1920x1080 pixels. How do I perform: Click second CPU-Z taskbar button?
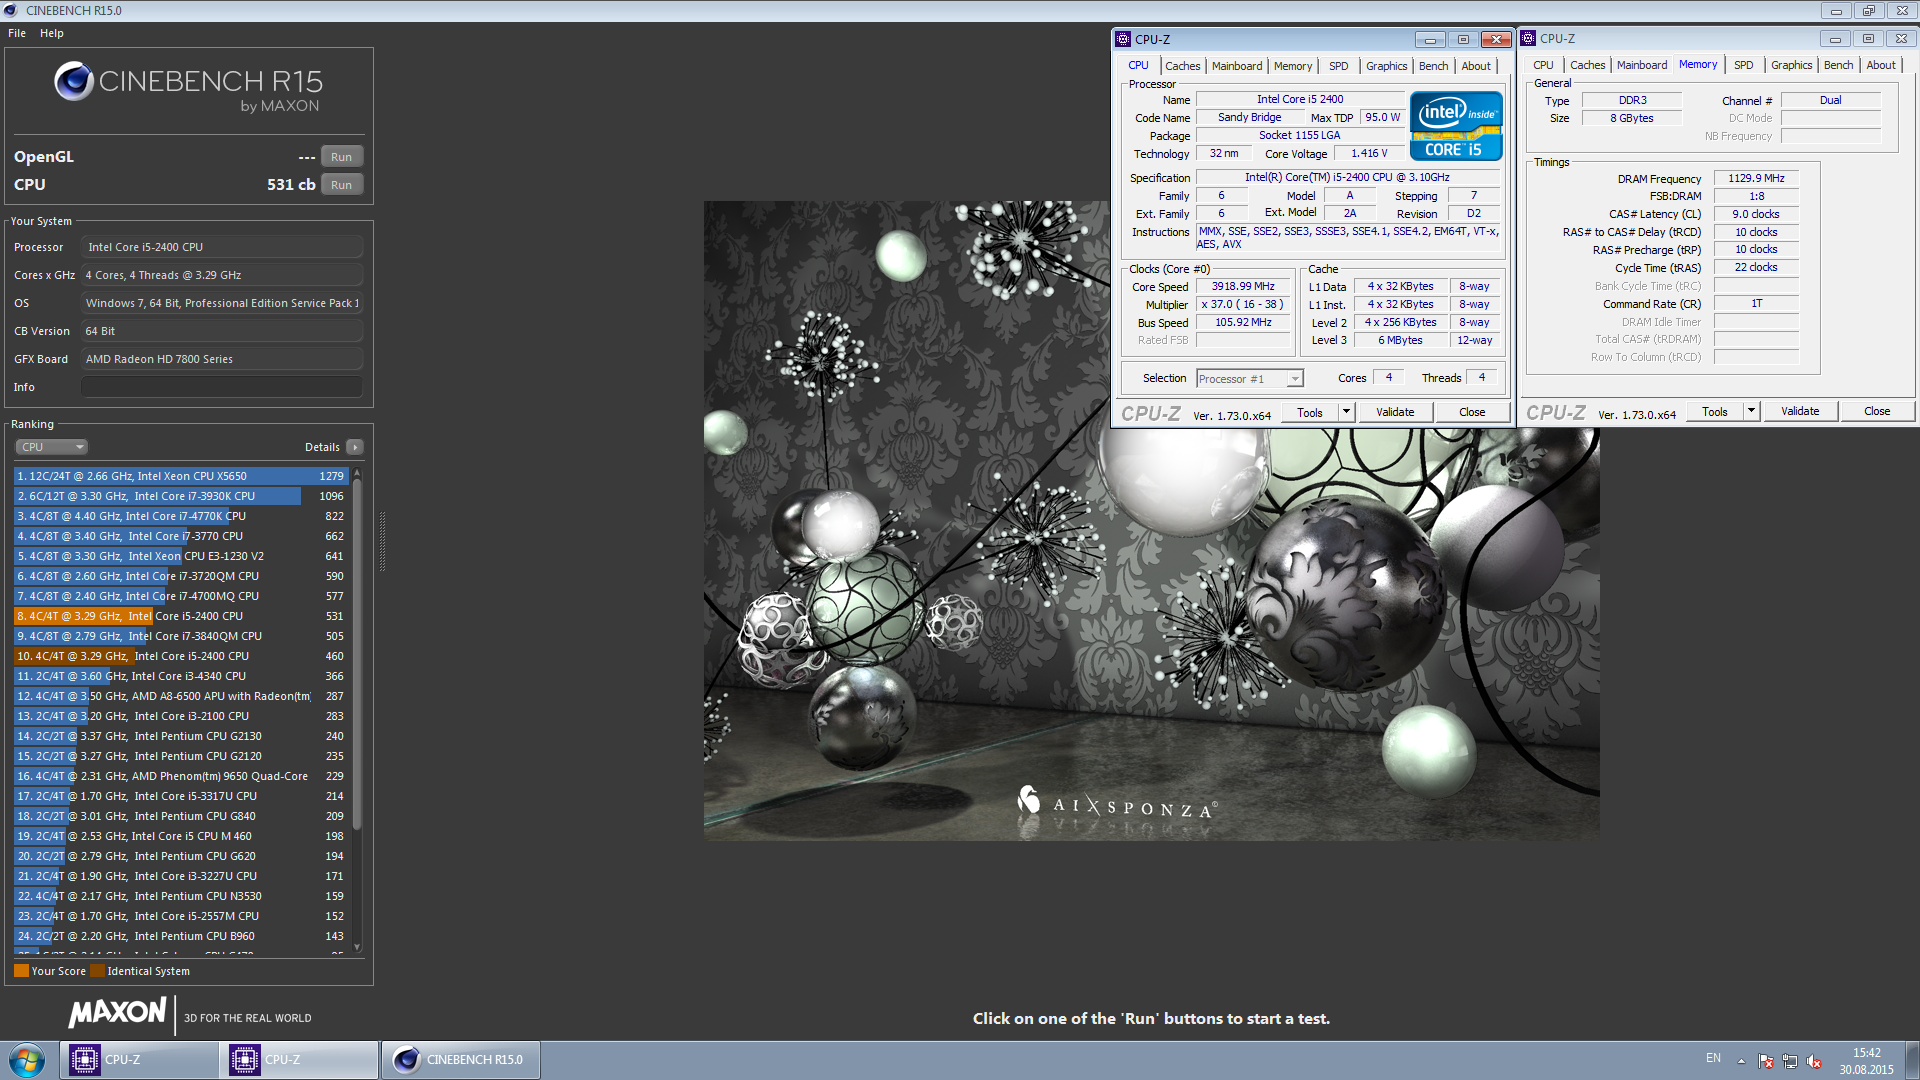299,1060
